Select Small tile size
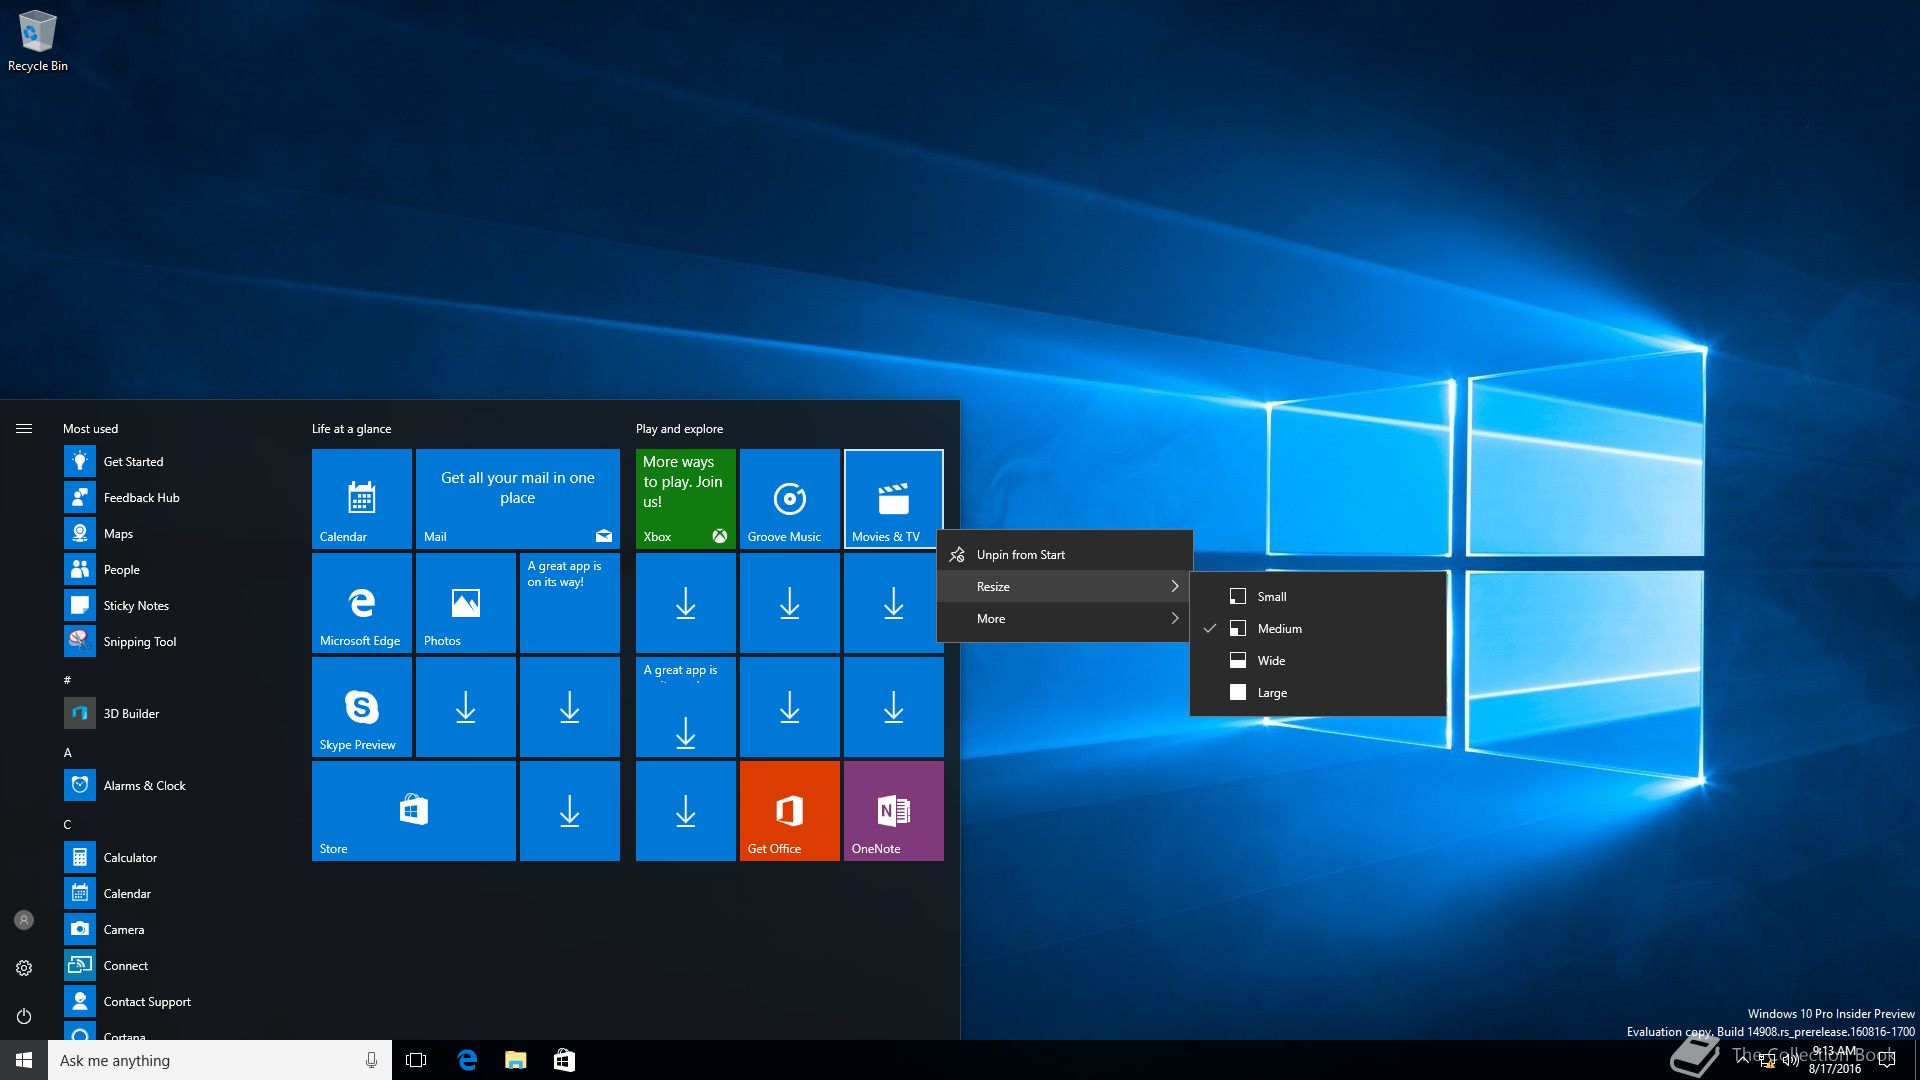 [x=1318, y=596]
